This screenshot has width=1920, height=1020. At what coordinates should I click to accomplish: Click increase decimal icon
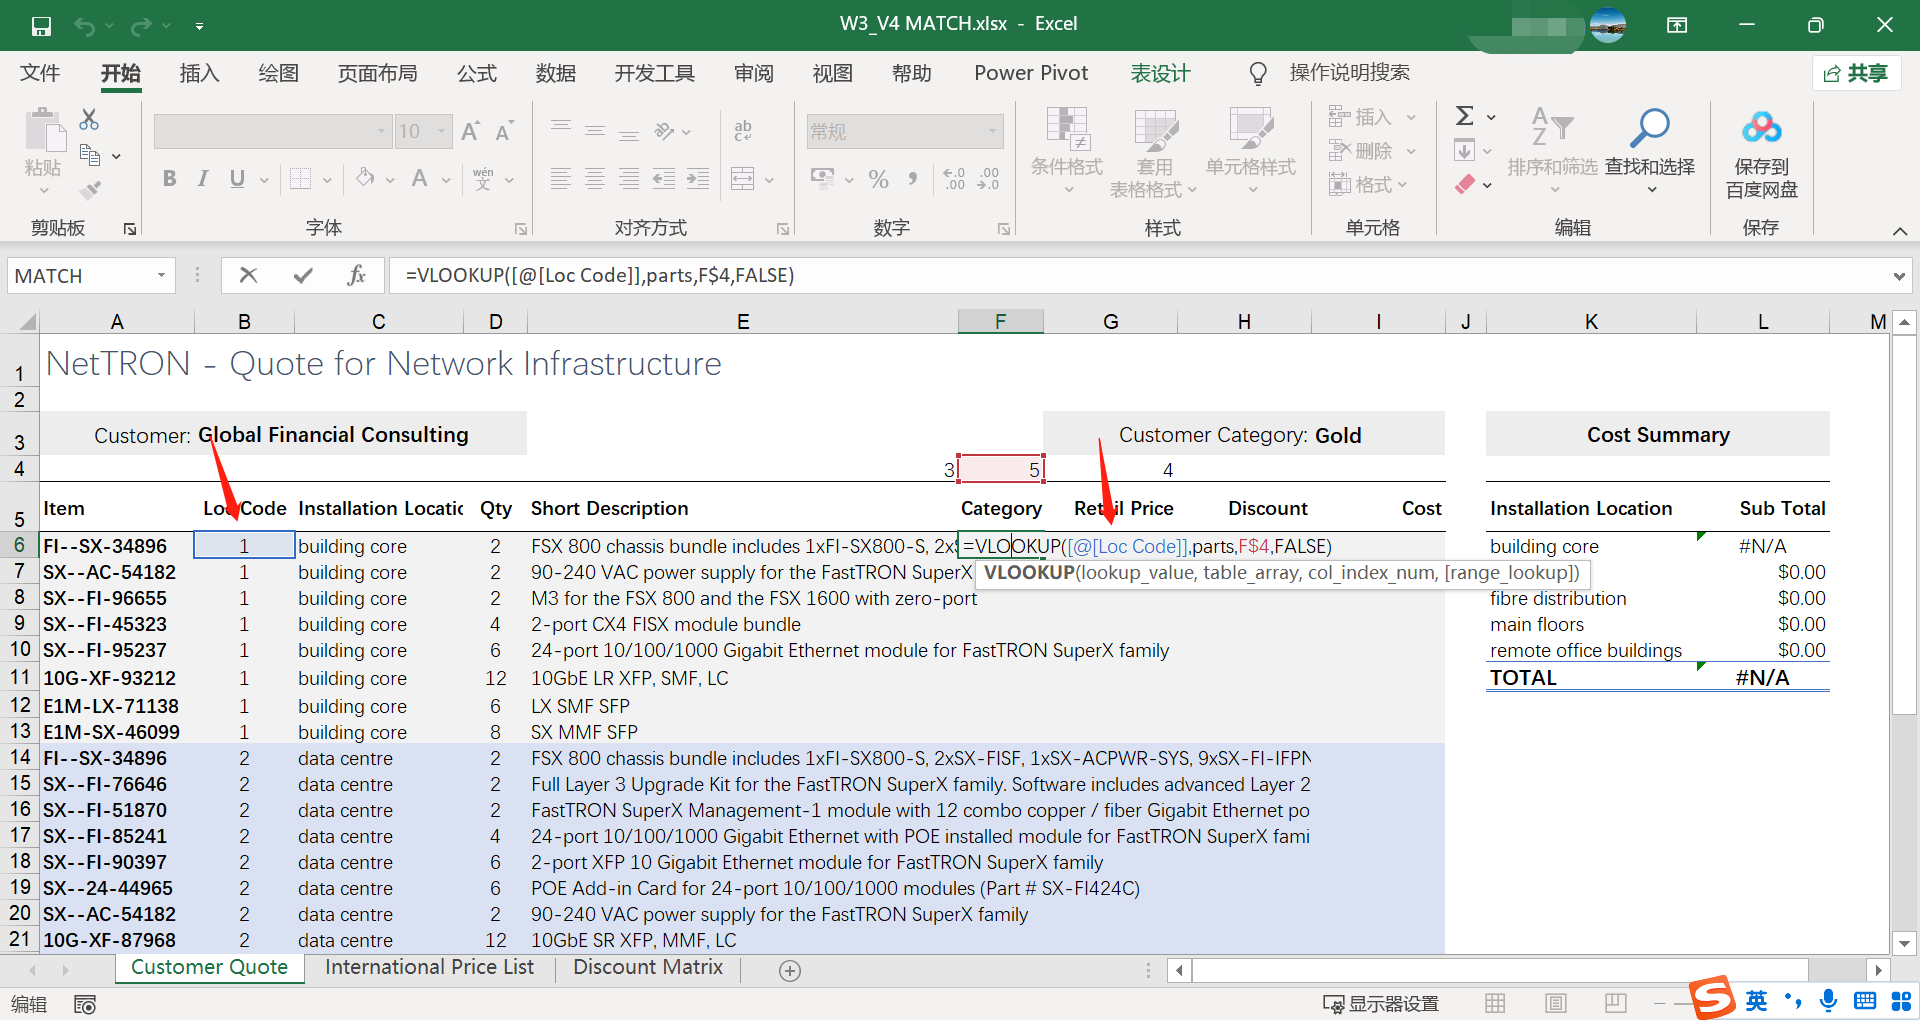[954, 179]
